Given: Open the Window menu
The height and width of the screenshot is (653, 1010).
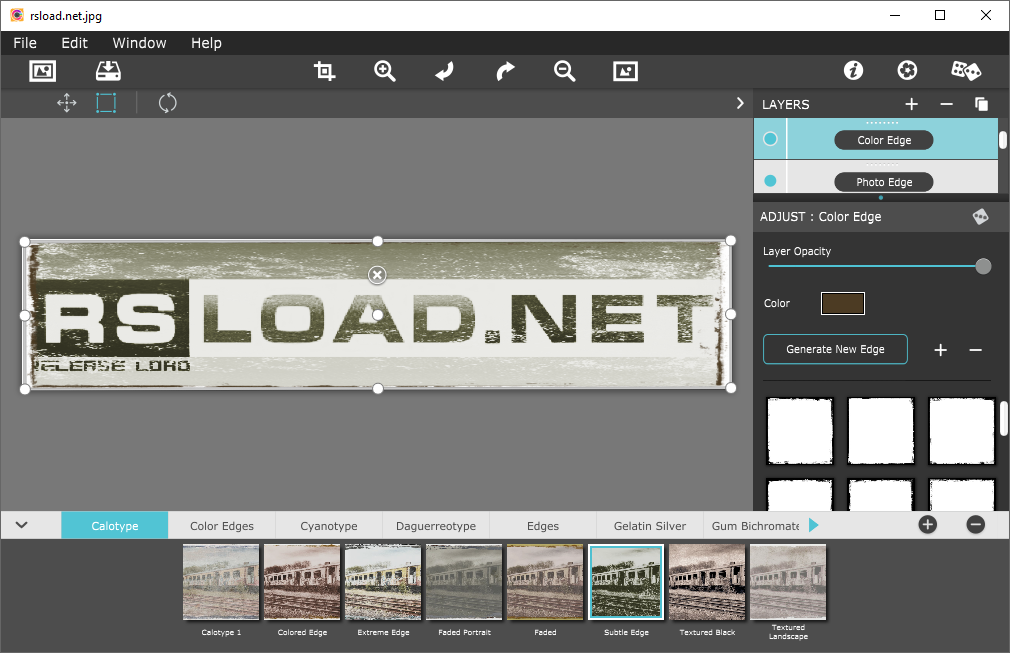Looking at the screenshot, I should [139, 43].
